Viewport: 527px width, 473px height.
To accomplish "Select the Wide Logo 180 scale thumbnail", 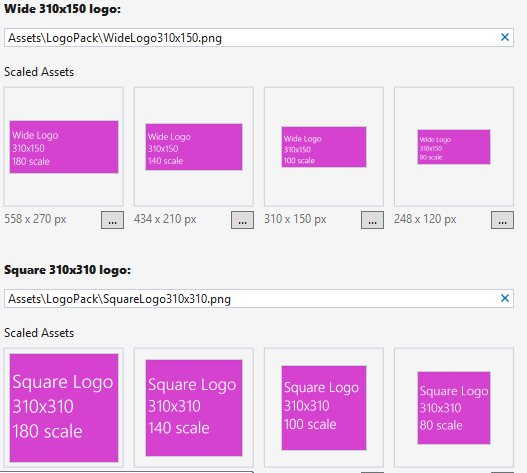I will [64, 147].
